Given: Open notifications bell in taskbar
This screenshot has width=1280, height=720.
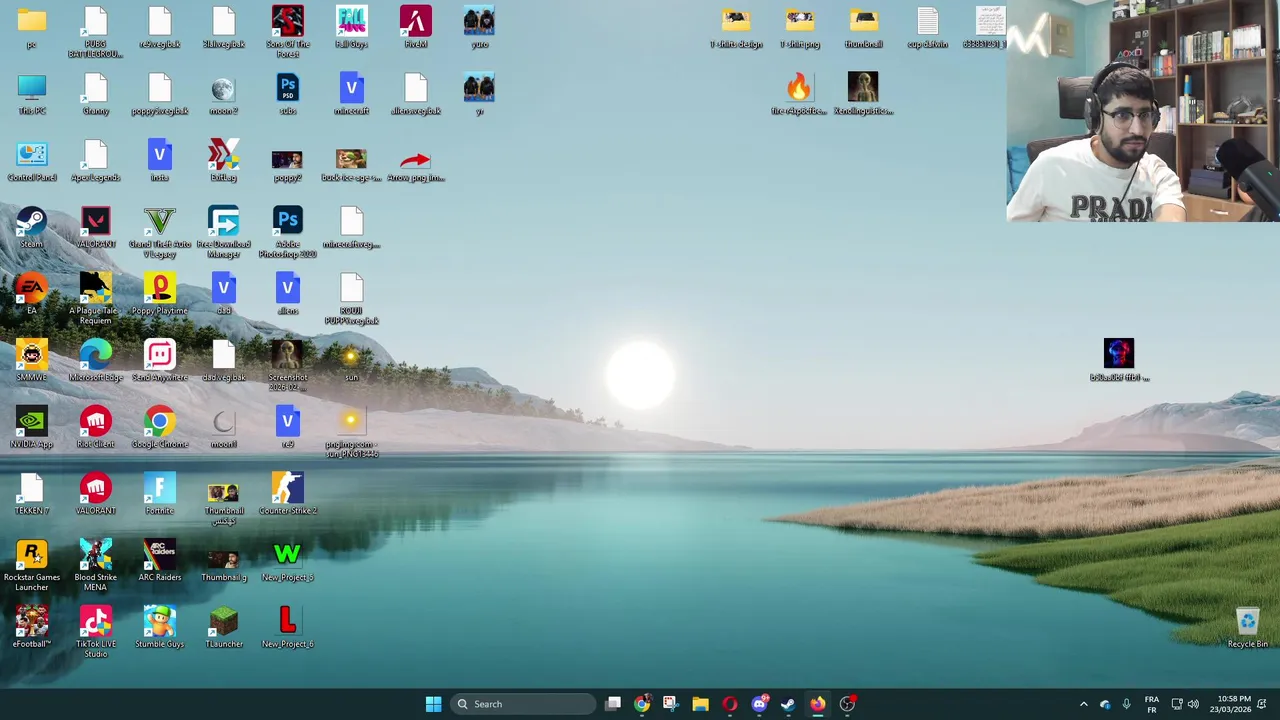Looking at the screenshot, I should (x=1263, y=704).
